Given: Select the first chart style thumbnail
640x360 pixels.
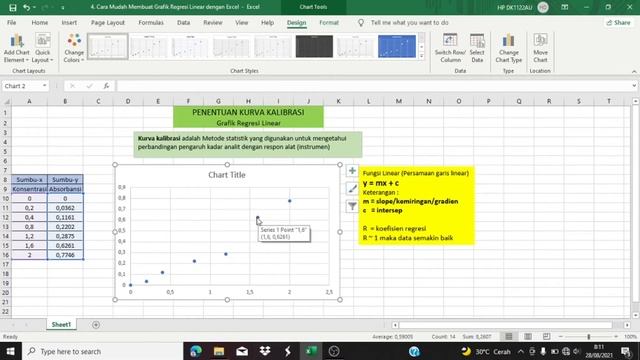Looking at the screenshot, I should pyautogui.click(x=108, y=47).
